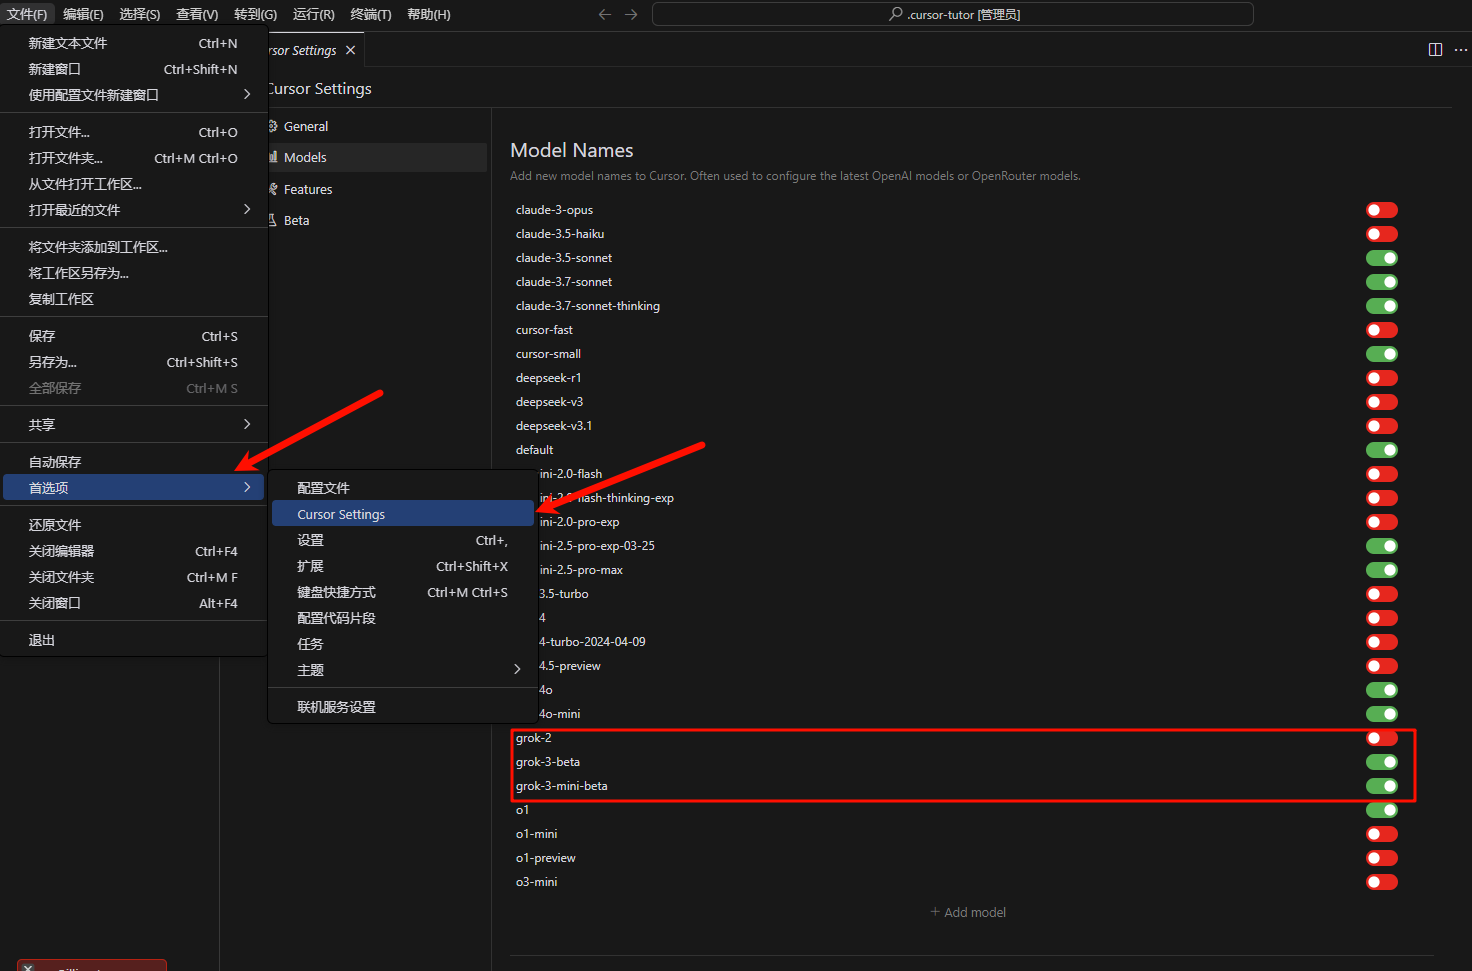The height and width of the screenshot is (971, 1472).
Task: Click the back navigation arrow
Action: pyautogui.click(x=604, y=14)
